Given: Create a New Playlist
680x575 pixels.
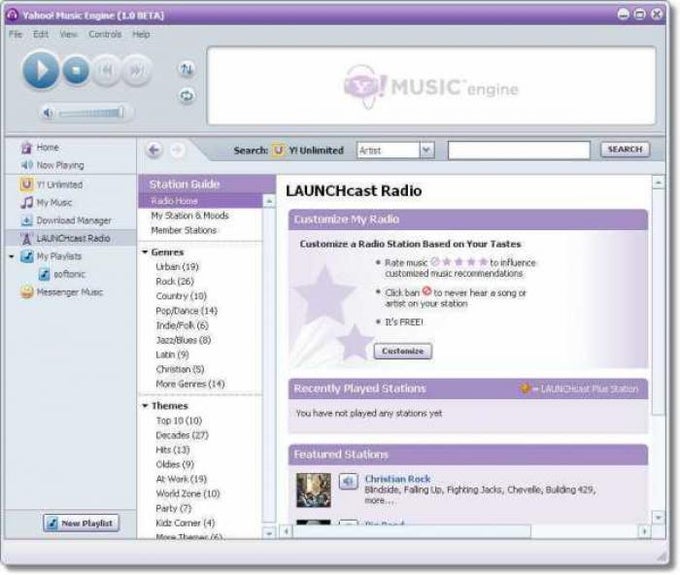Looking at the screenshot, I should click(x=82, y=523).
